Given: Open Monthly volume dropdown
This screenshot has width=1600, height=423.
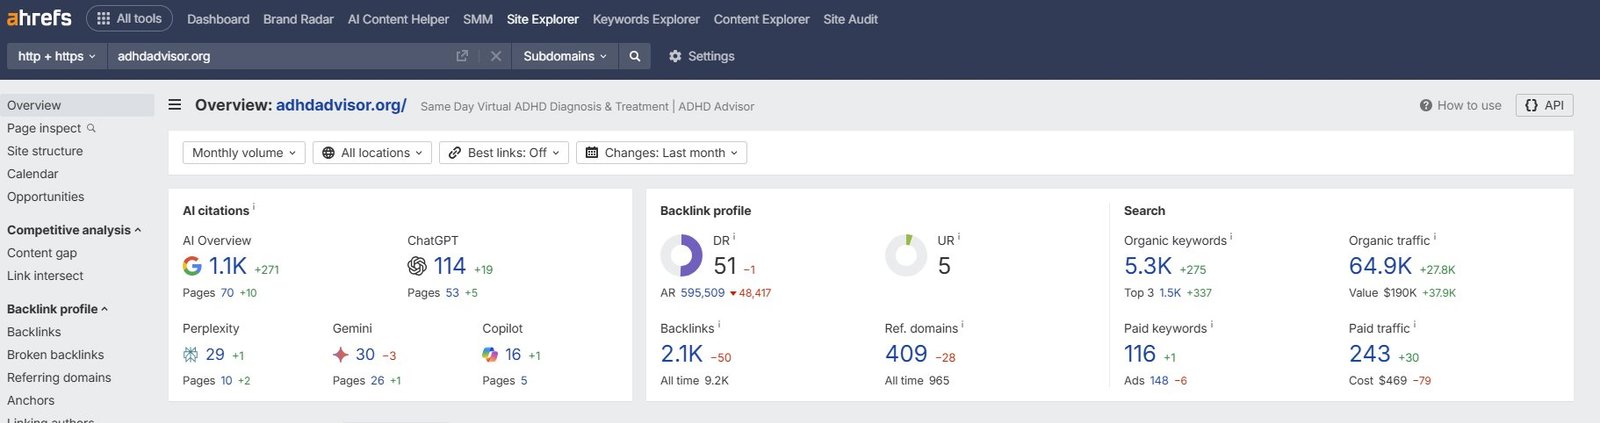Looking at the screenshot, I should pos(244,153).
